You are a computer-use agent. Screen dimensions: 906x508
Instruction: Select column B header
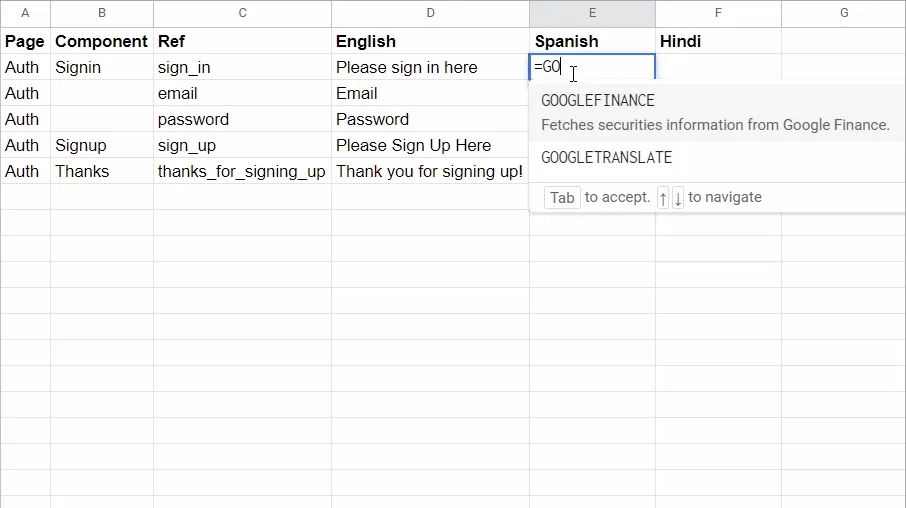102,13
